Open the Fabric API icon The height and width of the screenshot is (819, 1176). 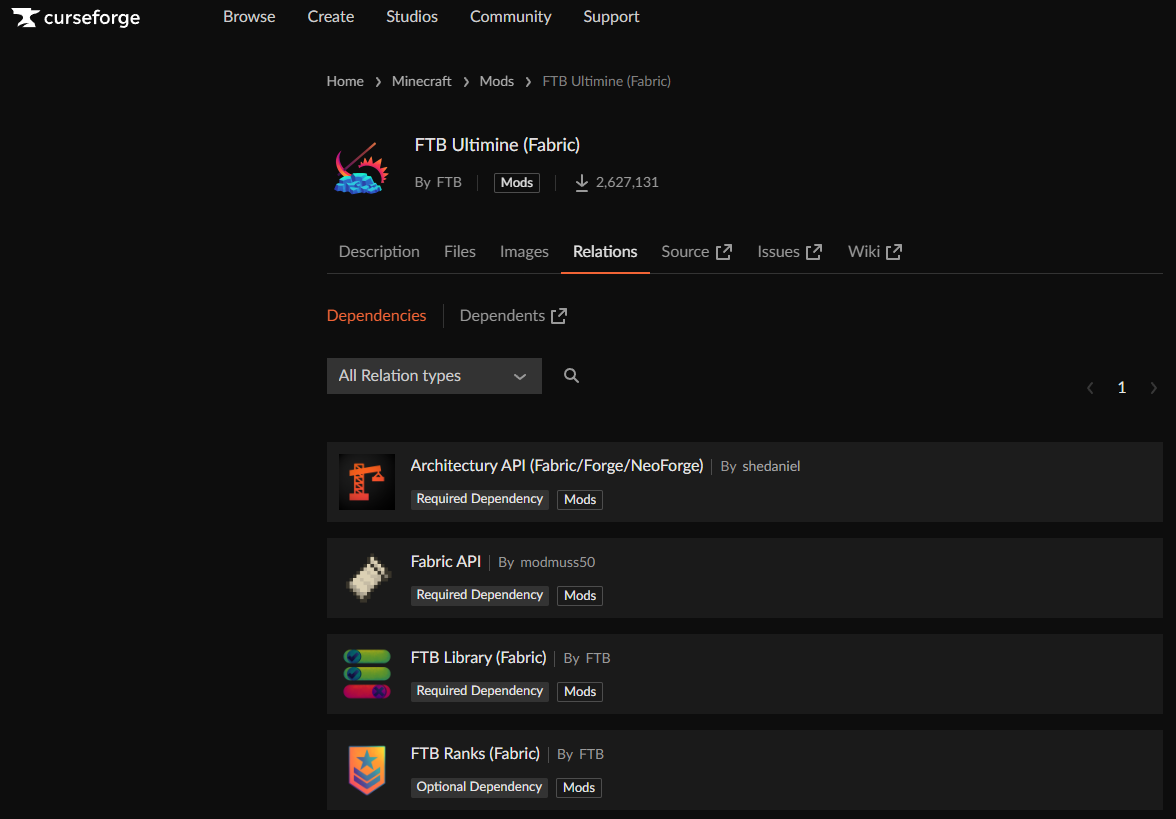(x=367, y=578)
